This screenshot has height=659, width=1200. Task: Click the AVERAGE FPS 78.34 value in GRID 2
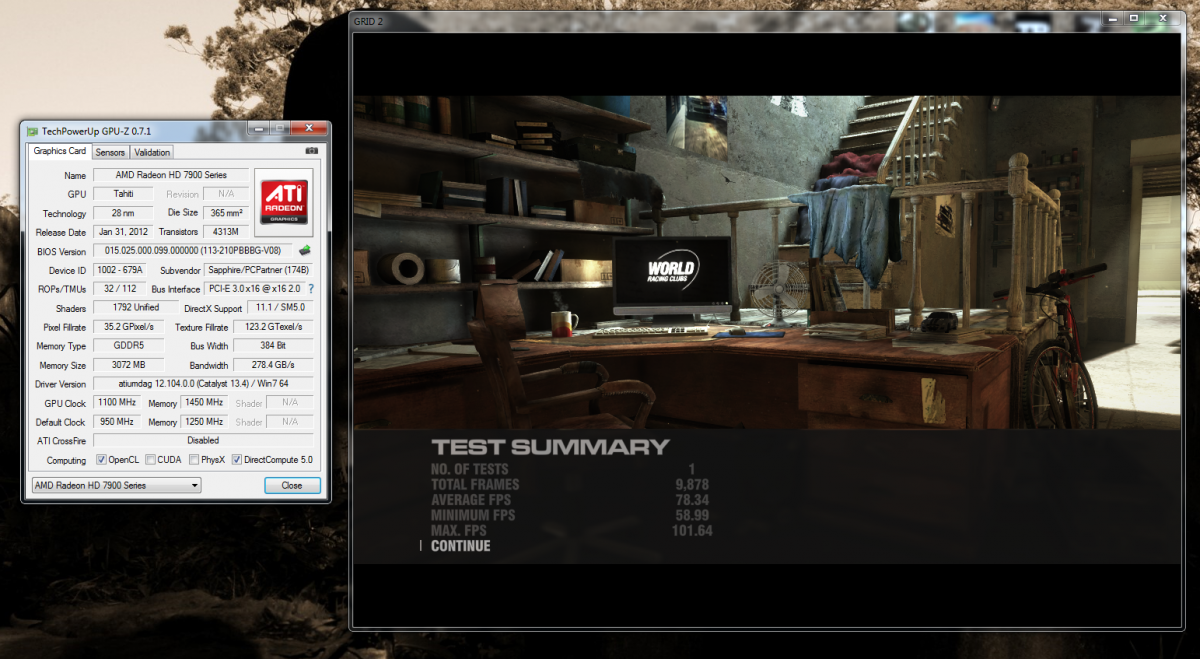coord(692,500)
